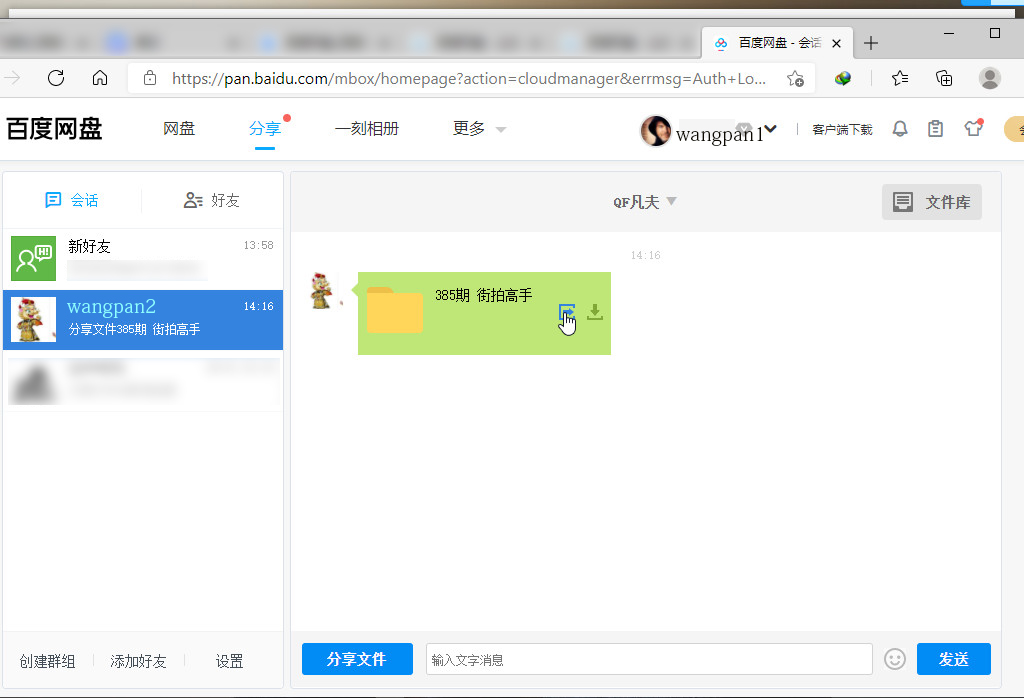Viewport: 1024px width, 698px height.
Task: Expand the QF凡夫 chat title dropdown
Action: 644,201
